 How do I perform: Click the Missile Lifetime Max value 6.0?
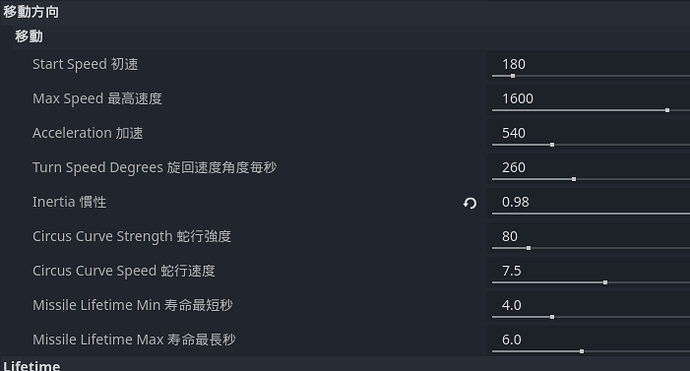[588, 341]
